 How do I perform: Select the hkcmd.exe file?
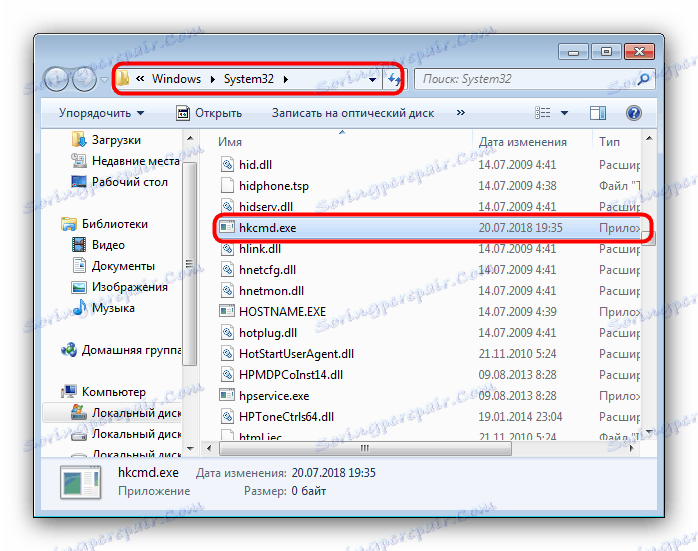click(x=430, y=228)
